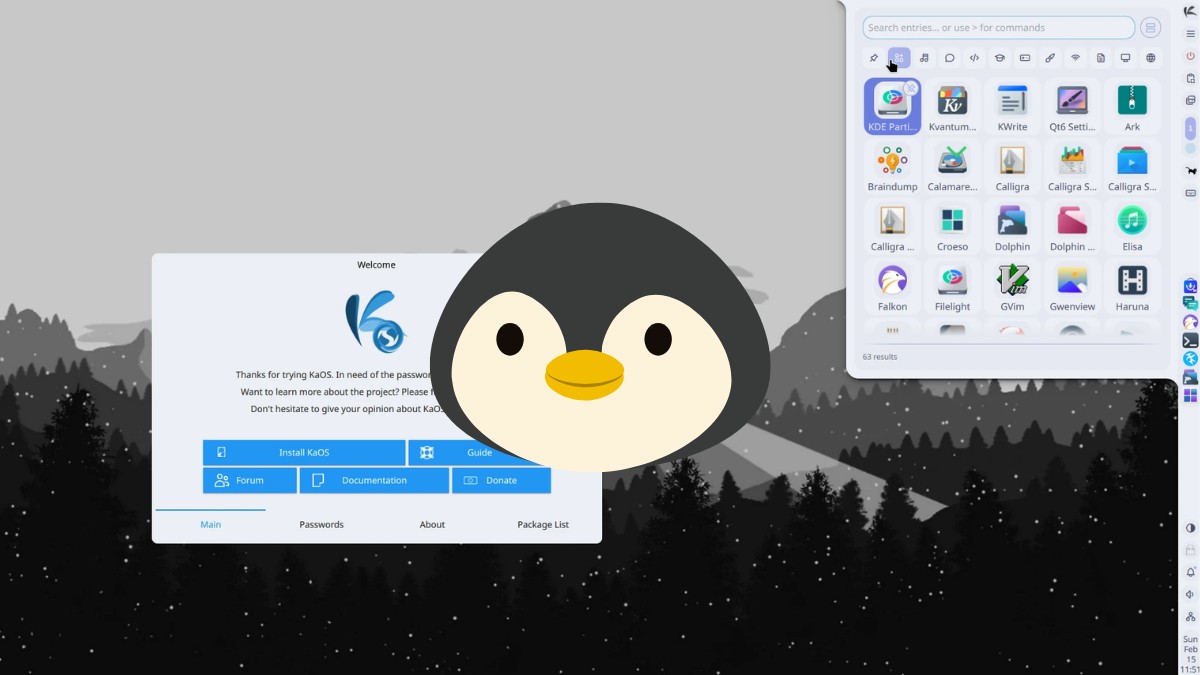Show the Development category apps
1200x675 pixels.
pos(974,57)
